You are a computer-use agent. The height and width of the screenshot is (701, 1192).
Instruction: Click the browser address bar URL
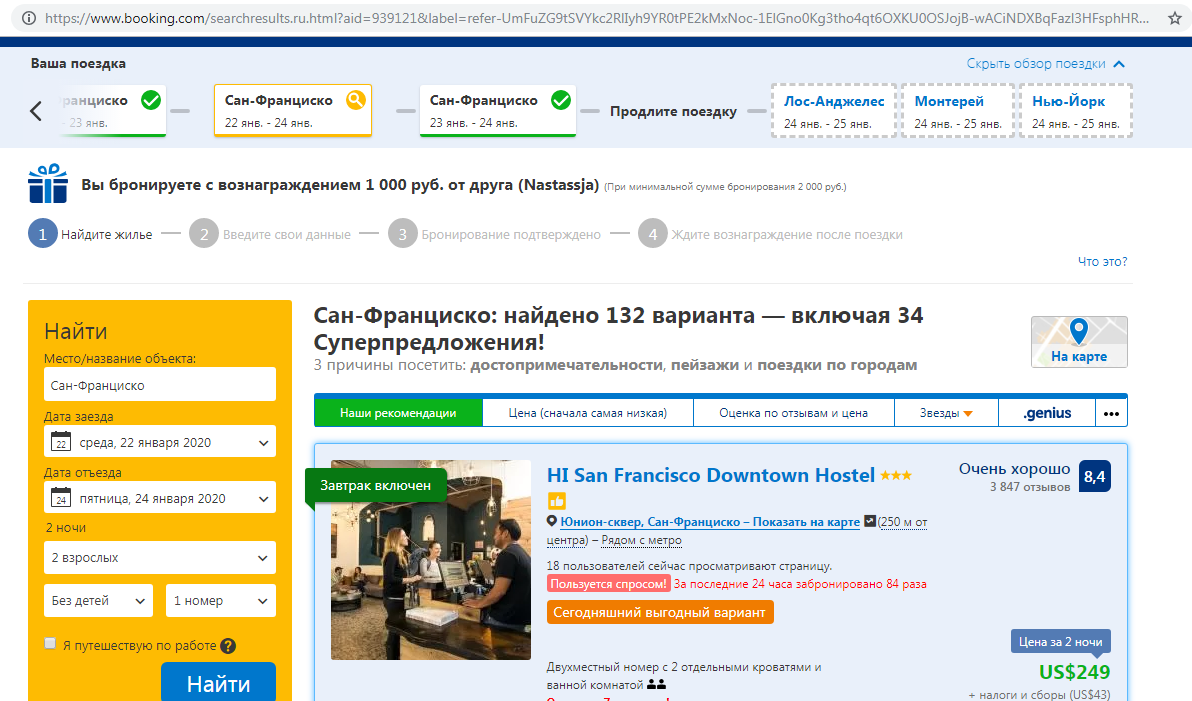(597, 18)
